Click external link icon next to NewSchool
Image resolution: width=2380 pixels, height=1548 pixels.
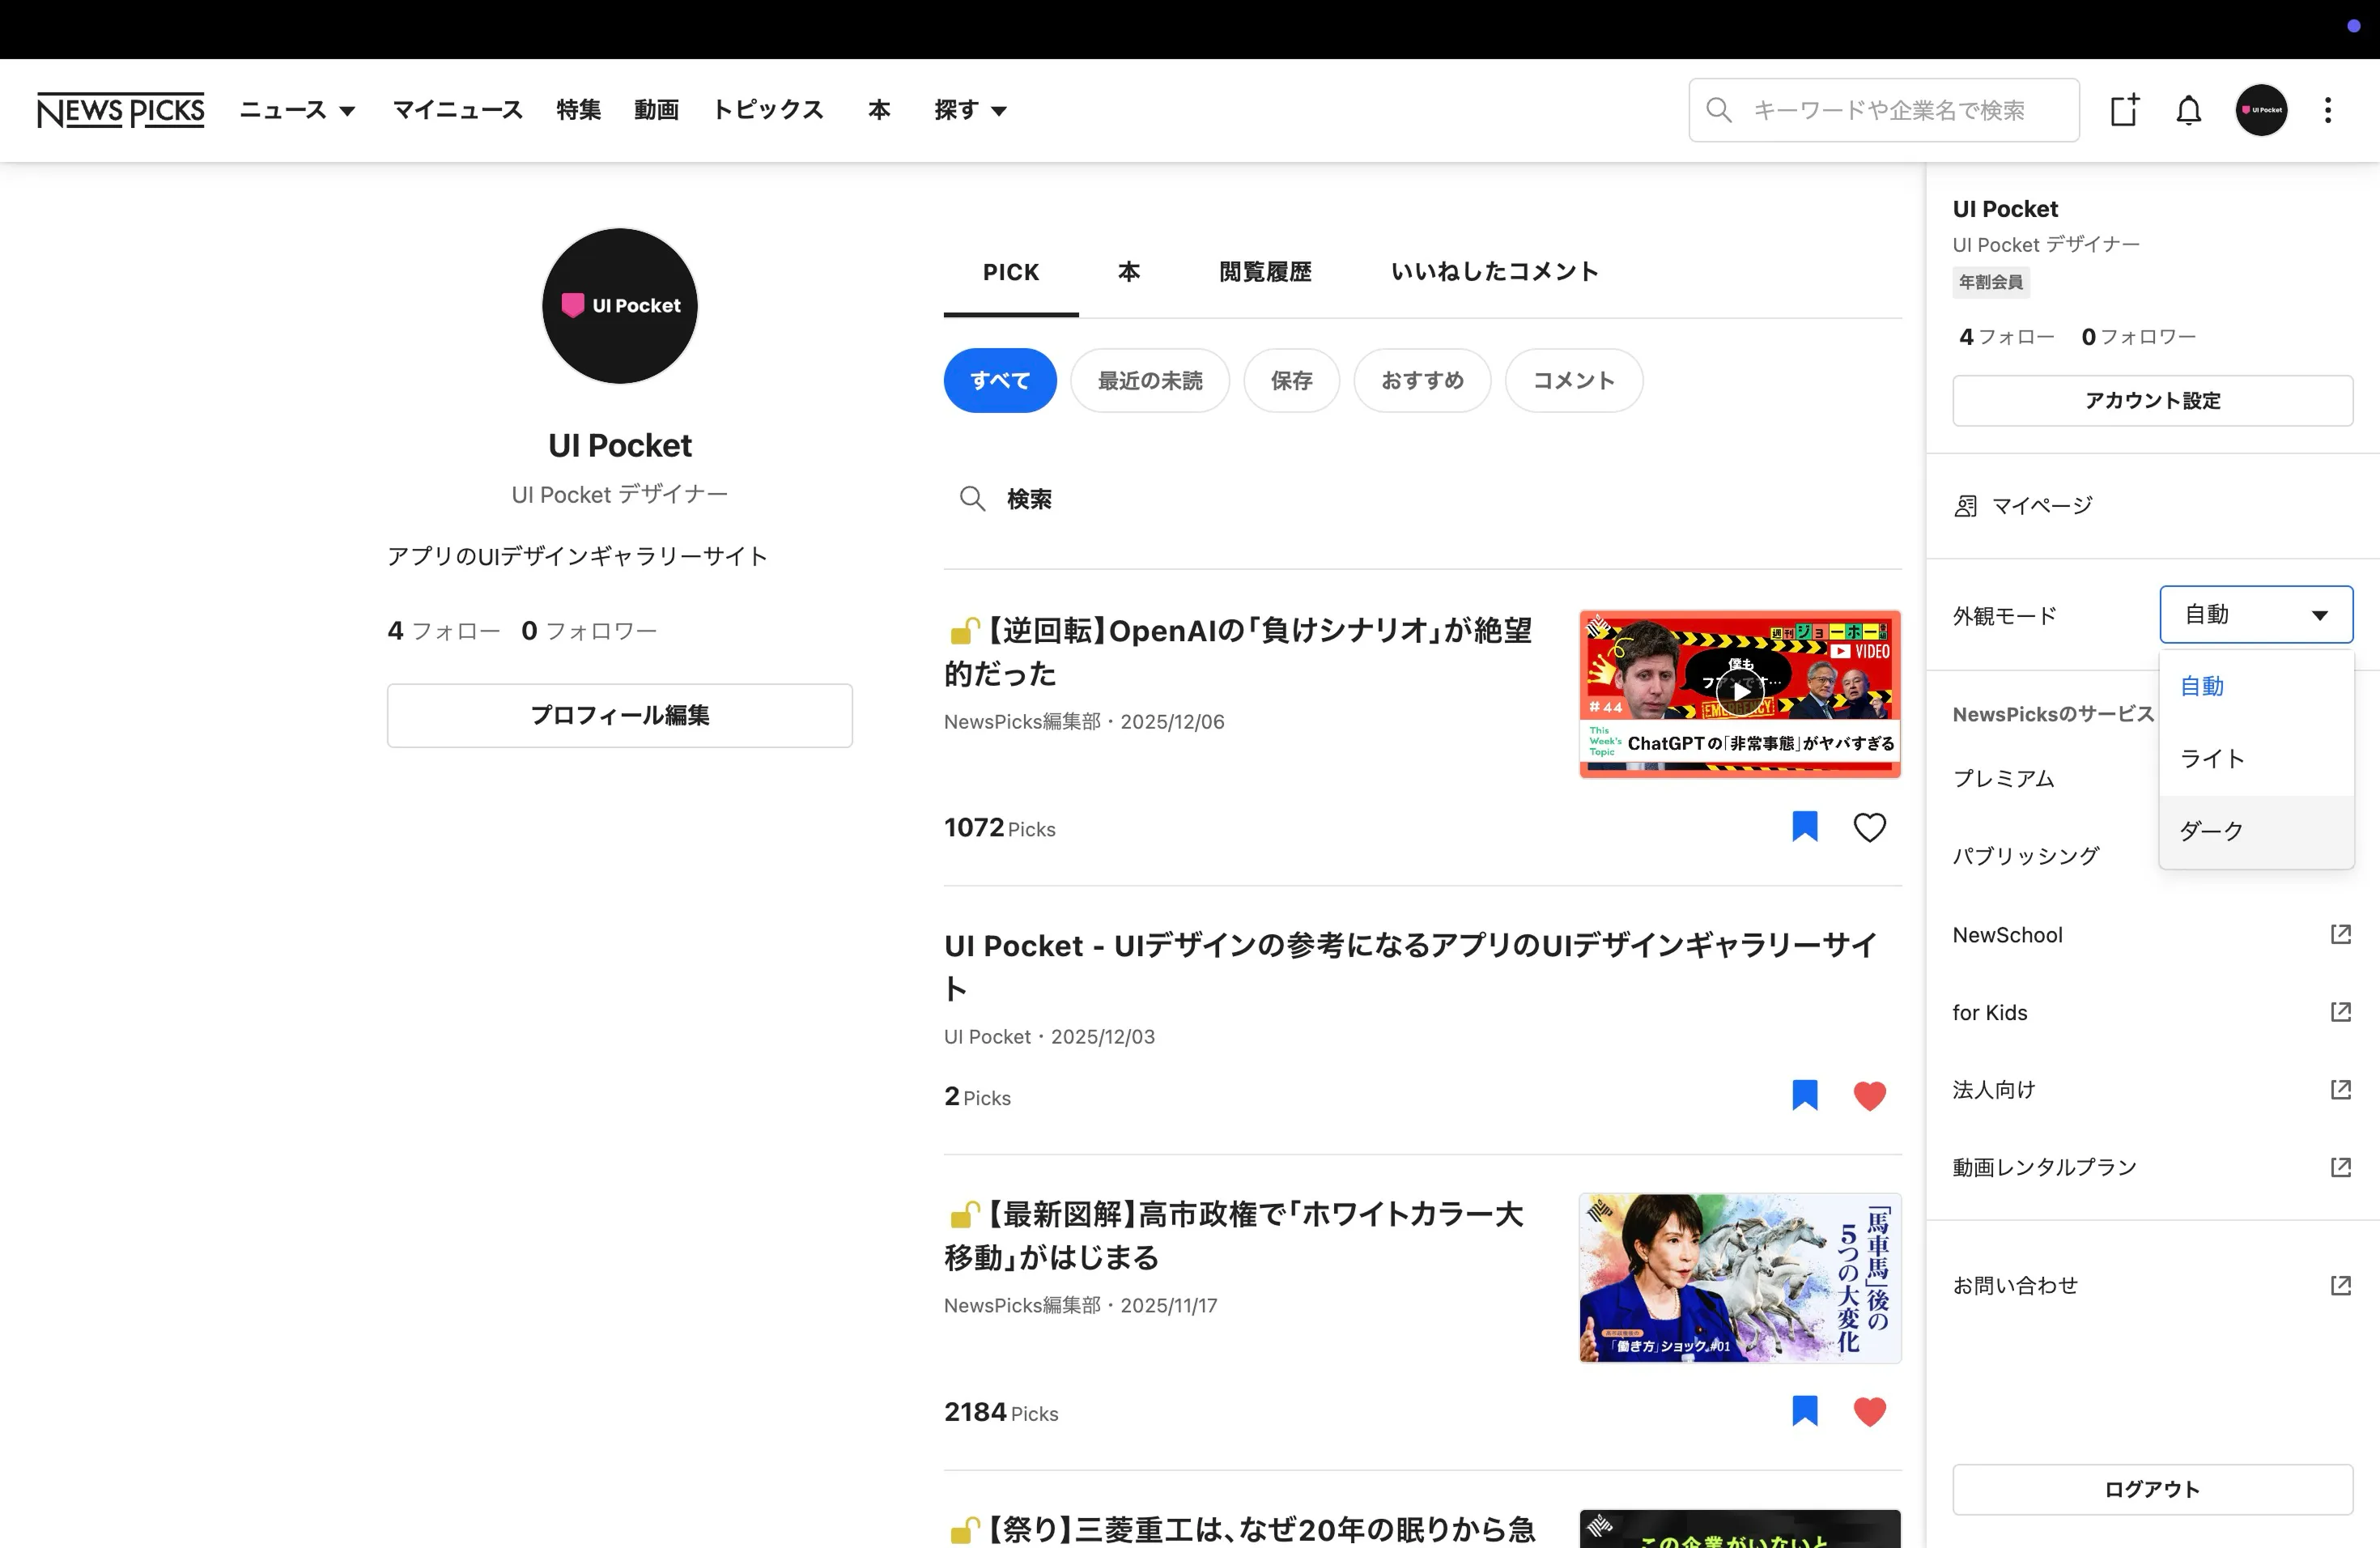click(x=2340, y=934)
